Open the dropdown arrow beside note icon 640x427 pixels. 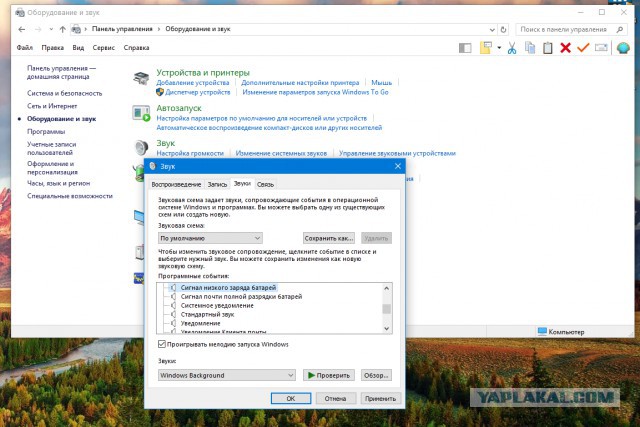[499, 48]
